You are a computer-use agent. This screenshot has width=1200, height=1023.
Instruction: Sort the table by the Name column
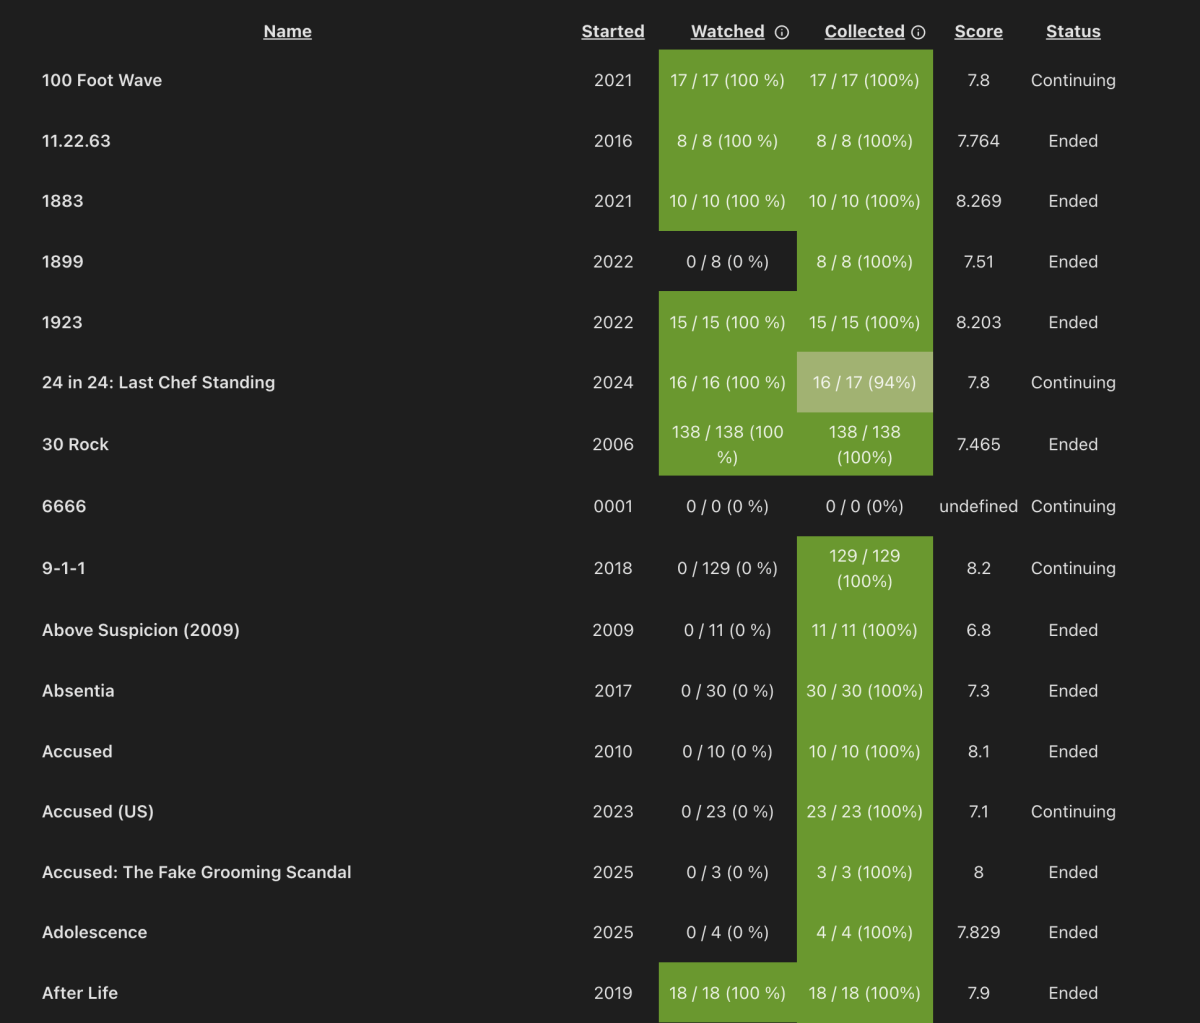[x=287, y=31]
